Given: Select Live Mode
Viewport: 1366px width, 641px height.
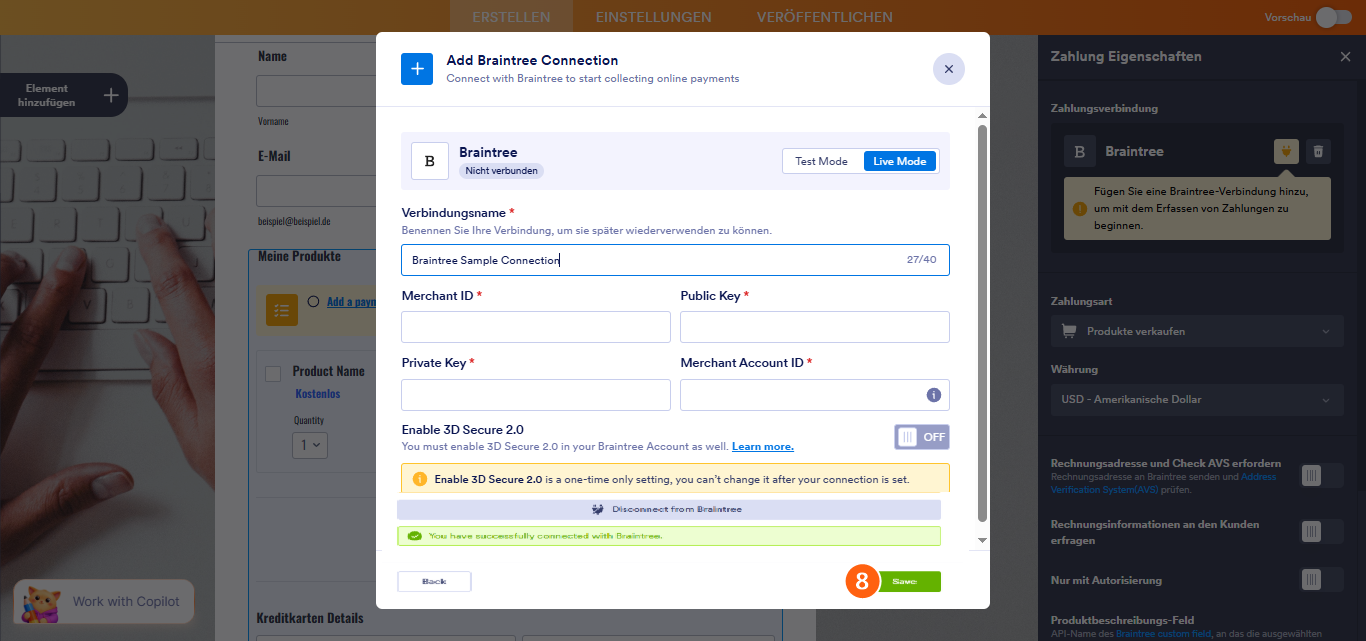Looking at the screenshot, I should [x=899, y=161].
